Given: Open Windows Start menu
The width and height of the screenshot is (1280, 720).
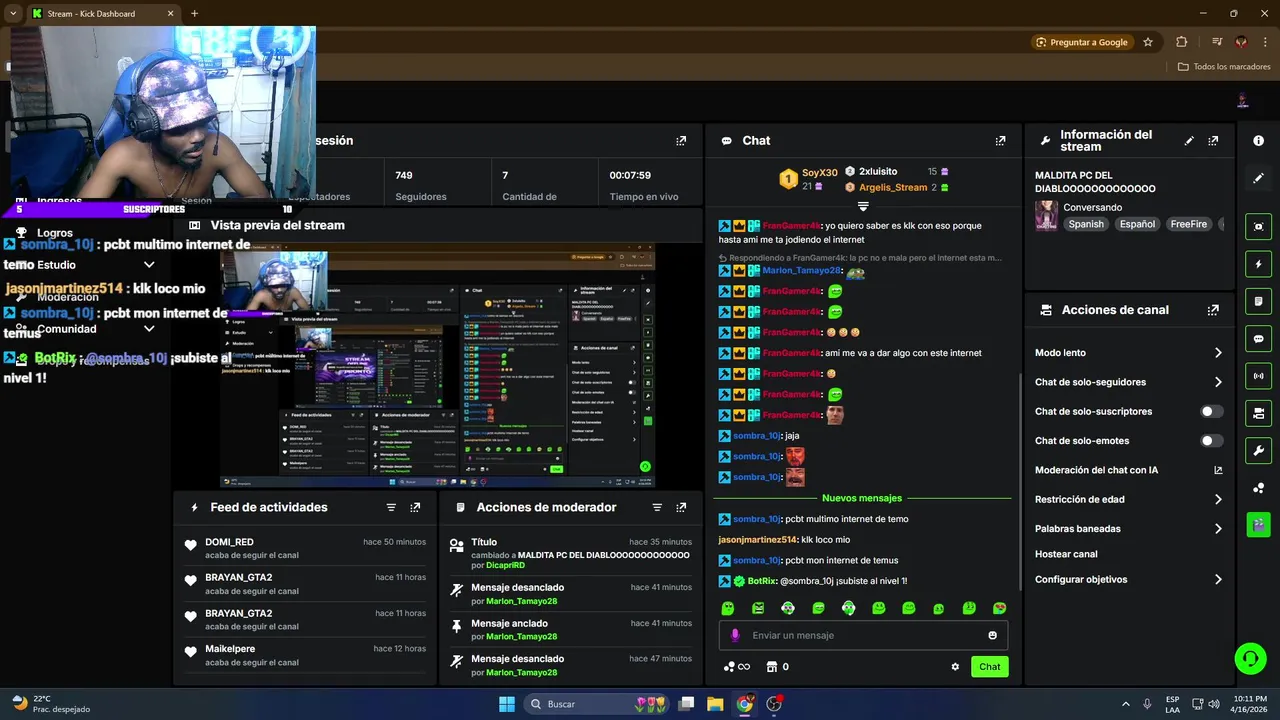Looking at the screenshot, I should [x=507, y=704].
